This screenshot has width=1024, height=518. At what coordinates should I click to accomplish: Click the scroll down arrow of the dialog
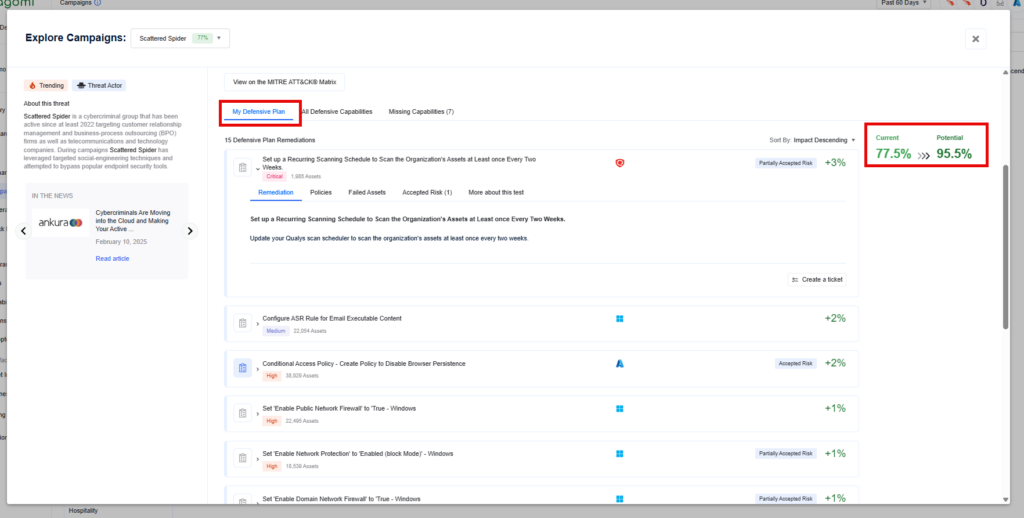coord(1006,500)
